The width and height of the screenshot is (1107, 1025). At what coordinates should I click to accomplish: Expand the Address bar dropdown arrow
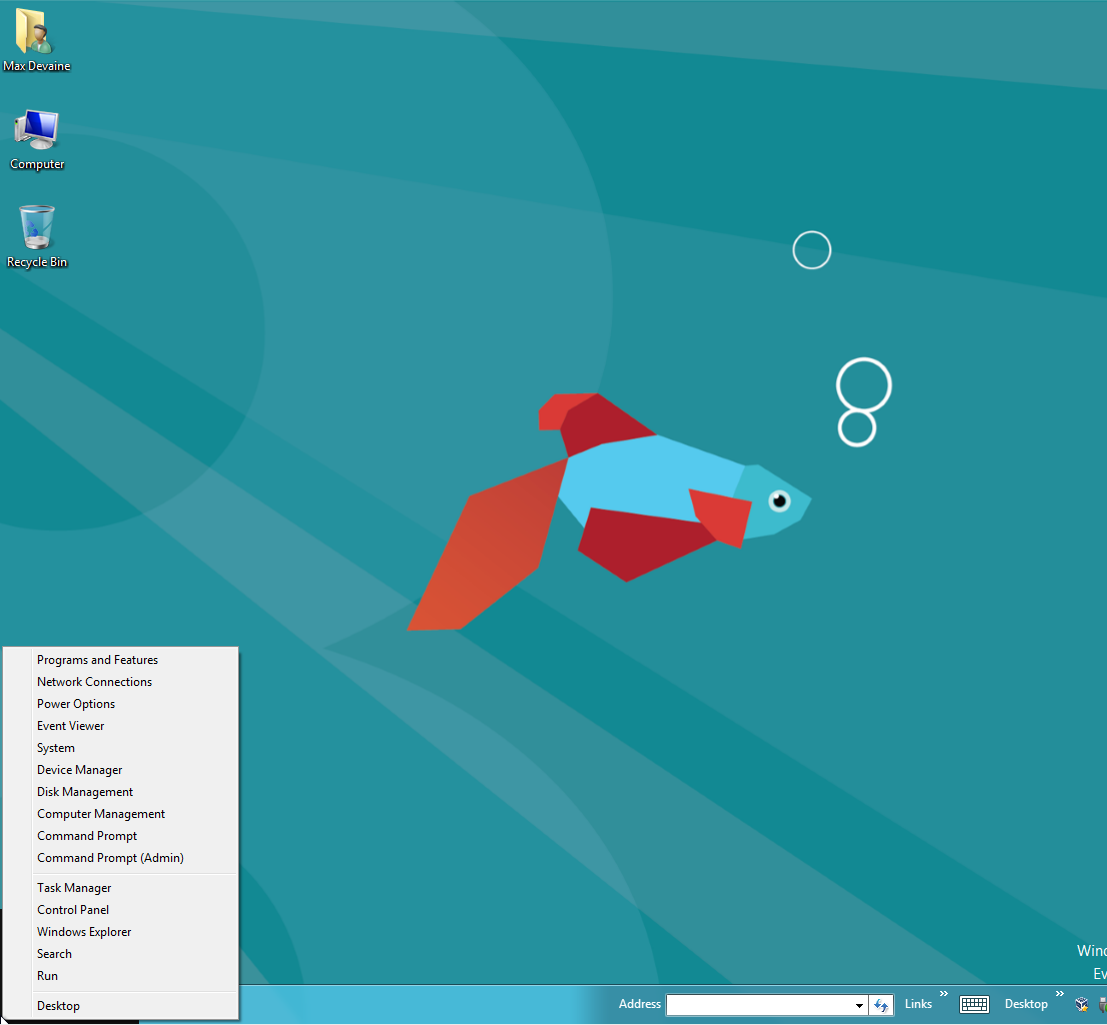[x=858, y=1005]
